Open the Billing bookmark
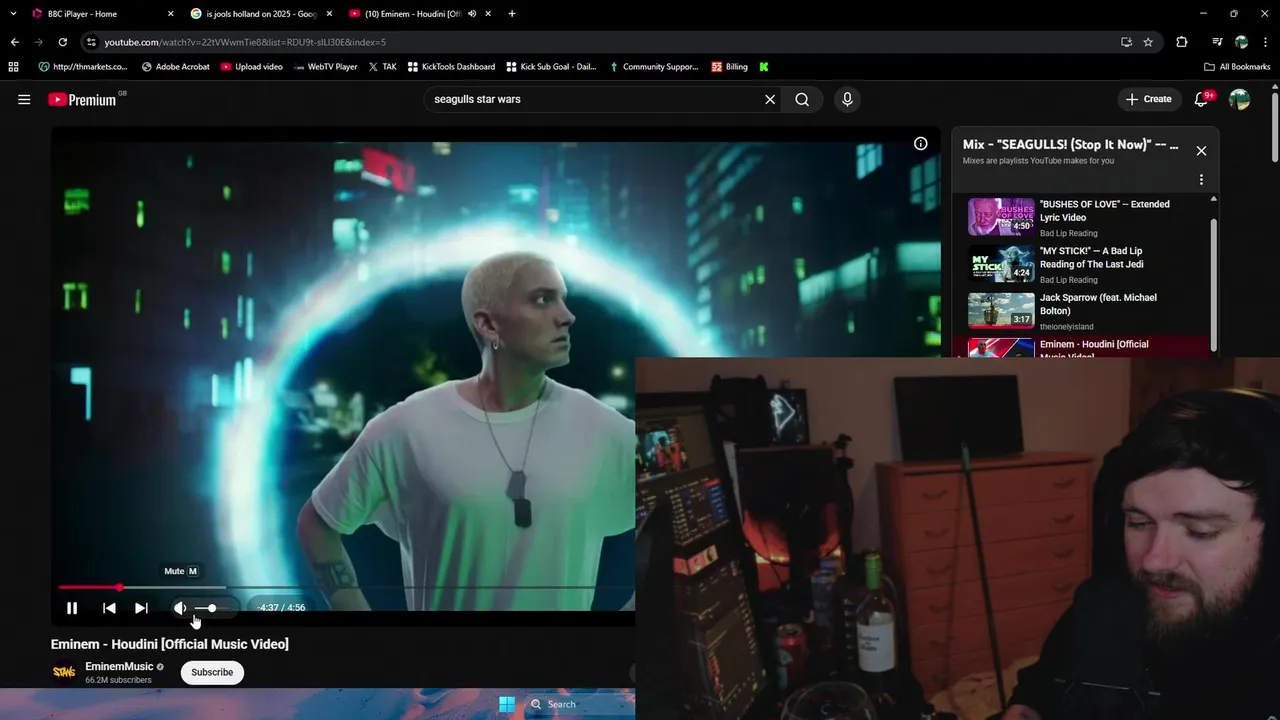 (730, 67)
